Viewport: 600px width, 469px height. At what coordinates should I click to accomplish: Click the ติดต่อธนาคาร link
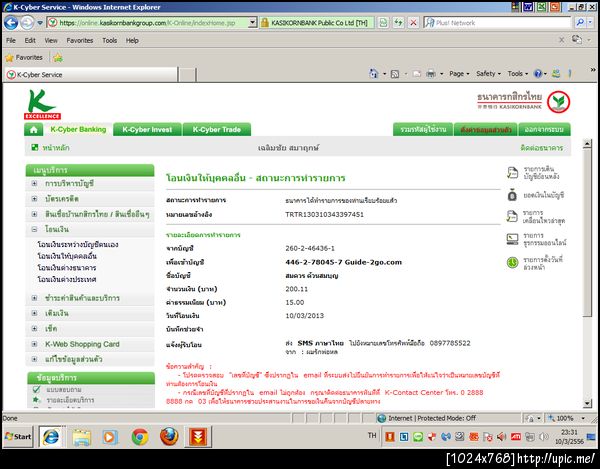[x=541, y=148]
